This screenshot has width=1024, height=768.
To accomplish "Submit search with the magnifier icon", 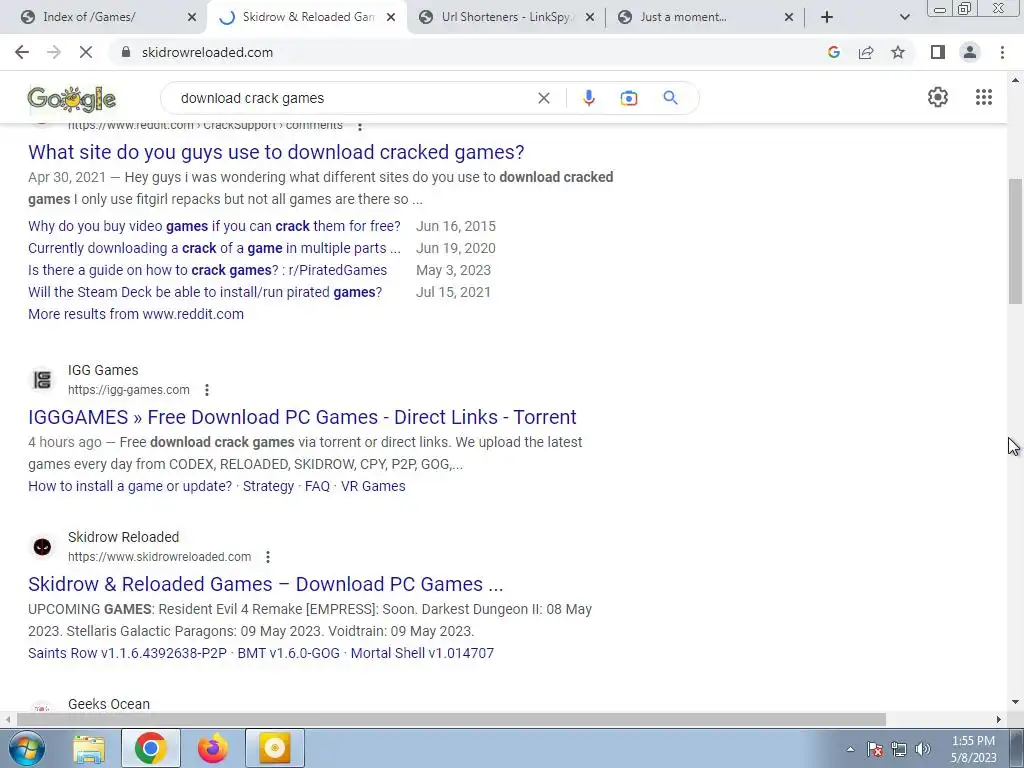I will click(670, 98).
